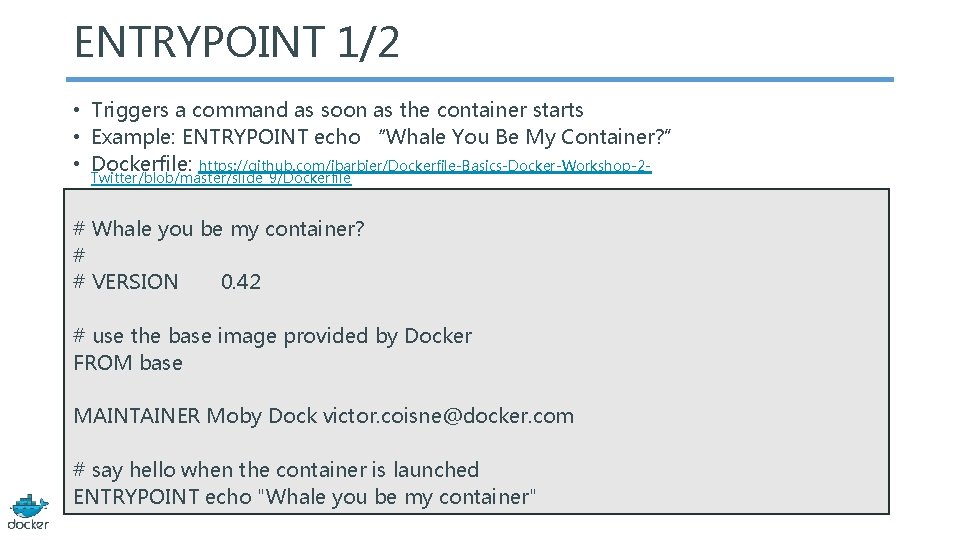Click the blue divider line under title
960x540 pixels.
480,80
